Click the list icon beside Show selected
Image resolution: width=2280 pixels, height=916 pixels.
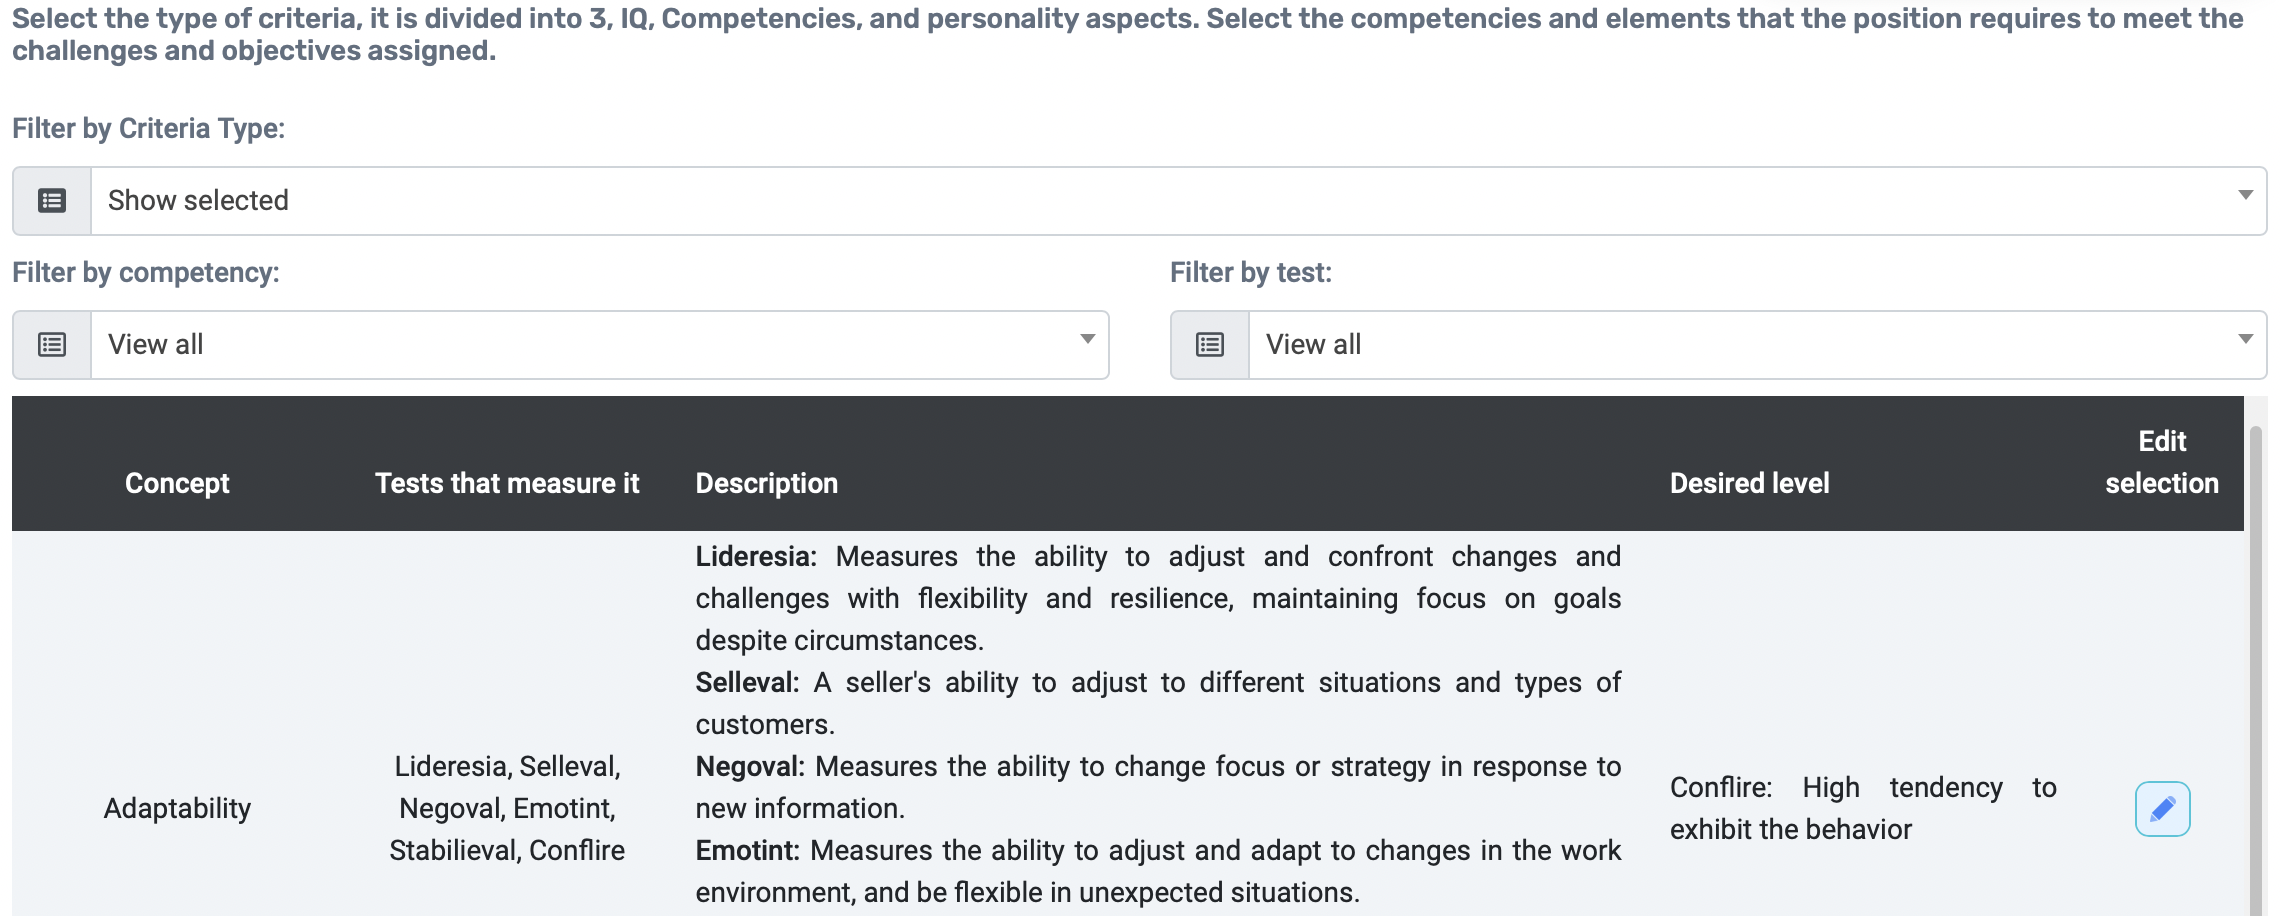(x=52, y=201)
